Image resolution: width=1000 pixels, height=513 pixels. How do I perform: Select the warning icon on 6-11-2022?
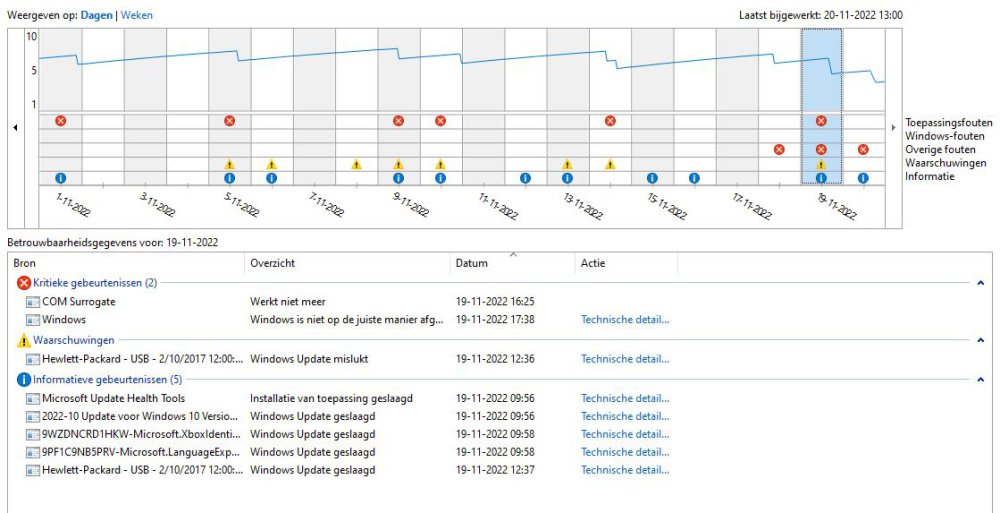[271, 164]
